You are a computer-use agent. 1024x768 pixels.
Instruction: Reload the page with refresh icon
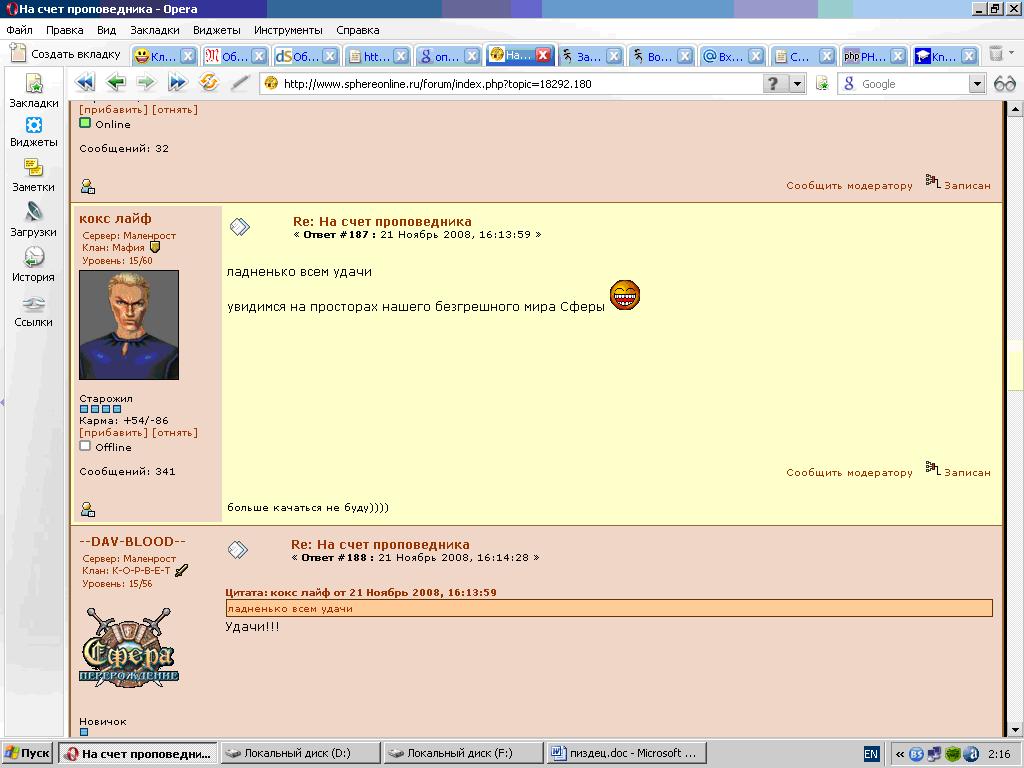(x=208, y=82)
